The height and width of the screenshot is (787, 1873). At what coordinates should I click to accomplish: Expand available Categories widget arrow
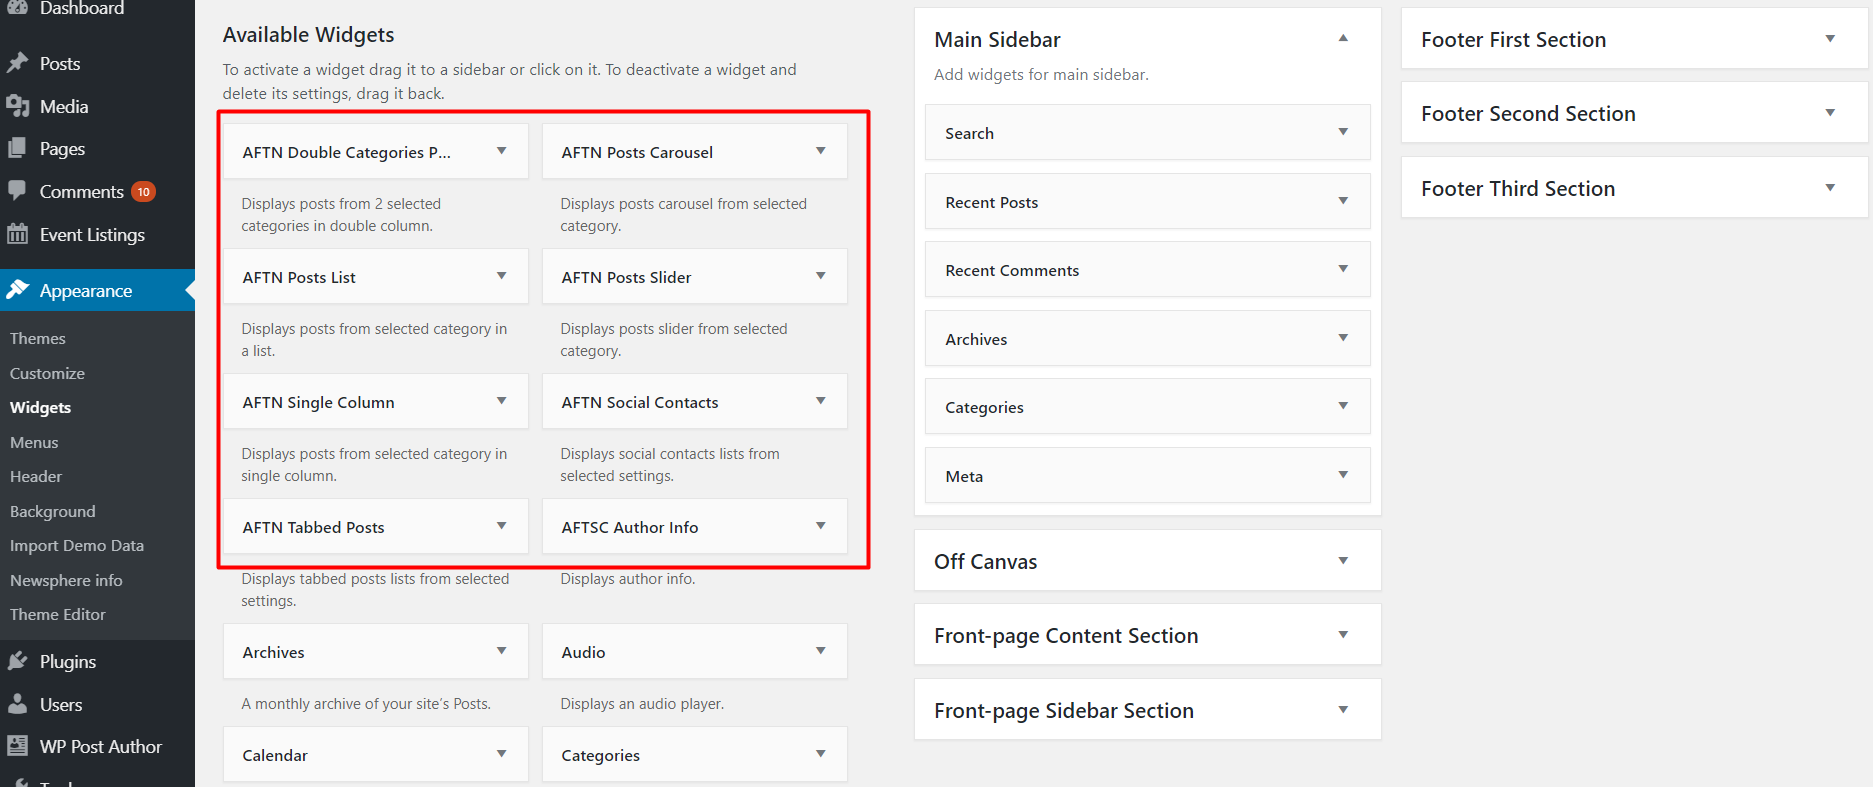[x=821, y=754]
